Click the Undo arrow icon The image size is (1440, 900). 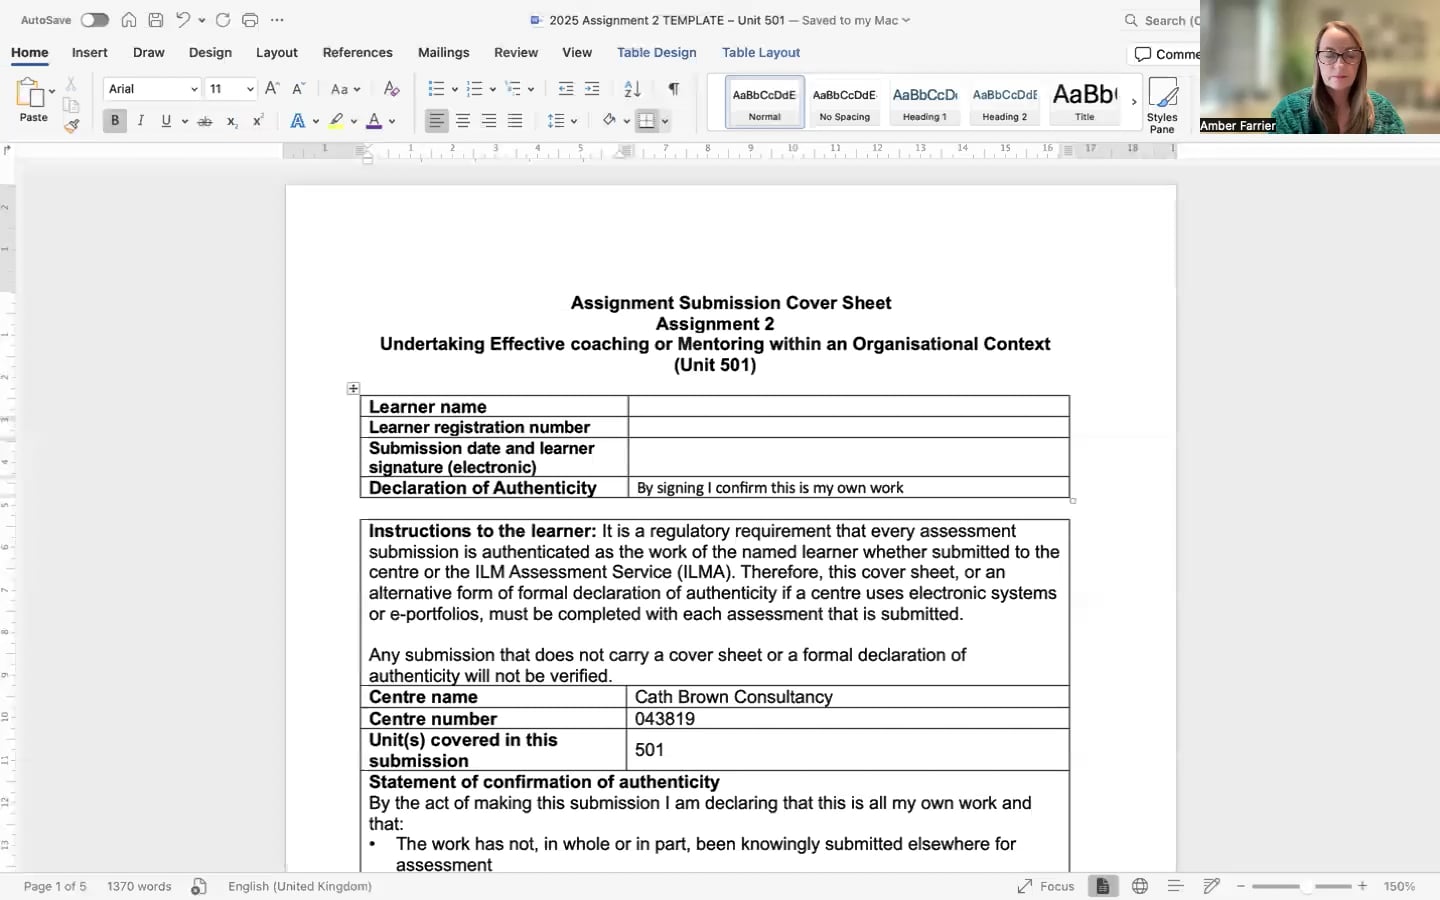click(183, 20)
